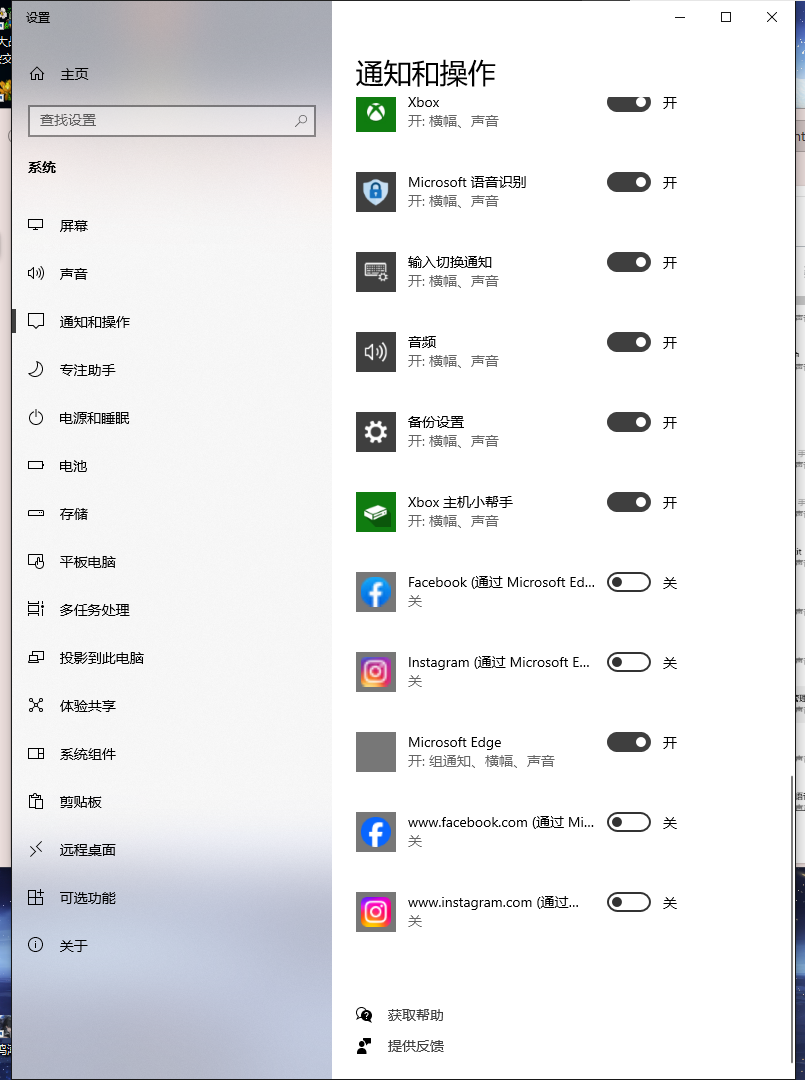This screenshot has height=1080, width=805.
Task: Click the Battery icon in sidebar
Action: click(36, 466)
